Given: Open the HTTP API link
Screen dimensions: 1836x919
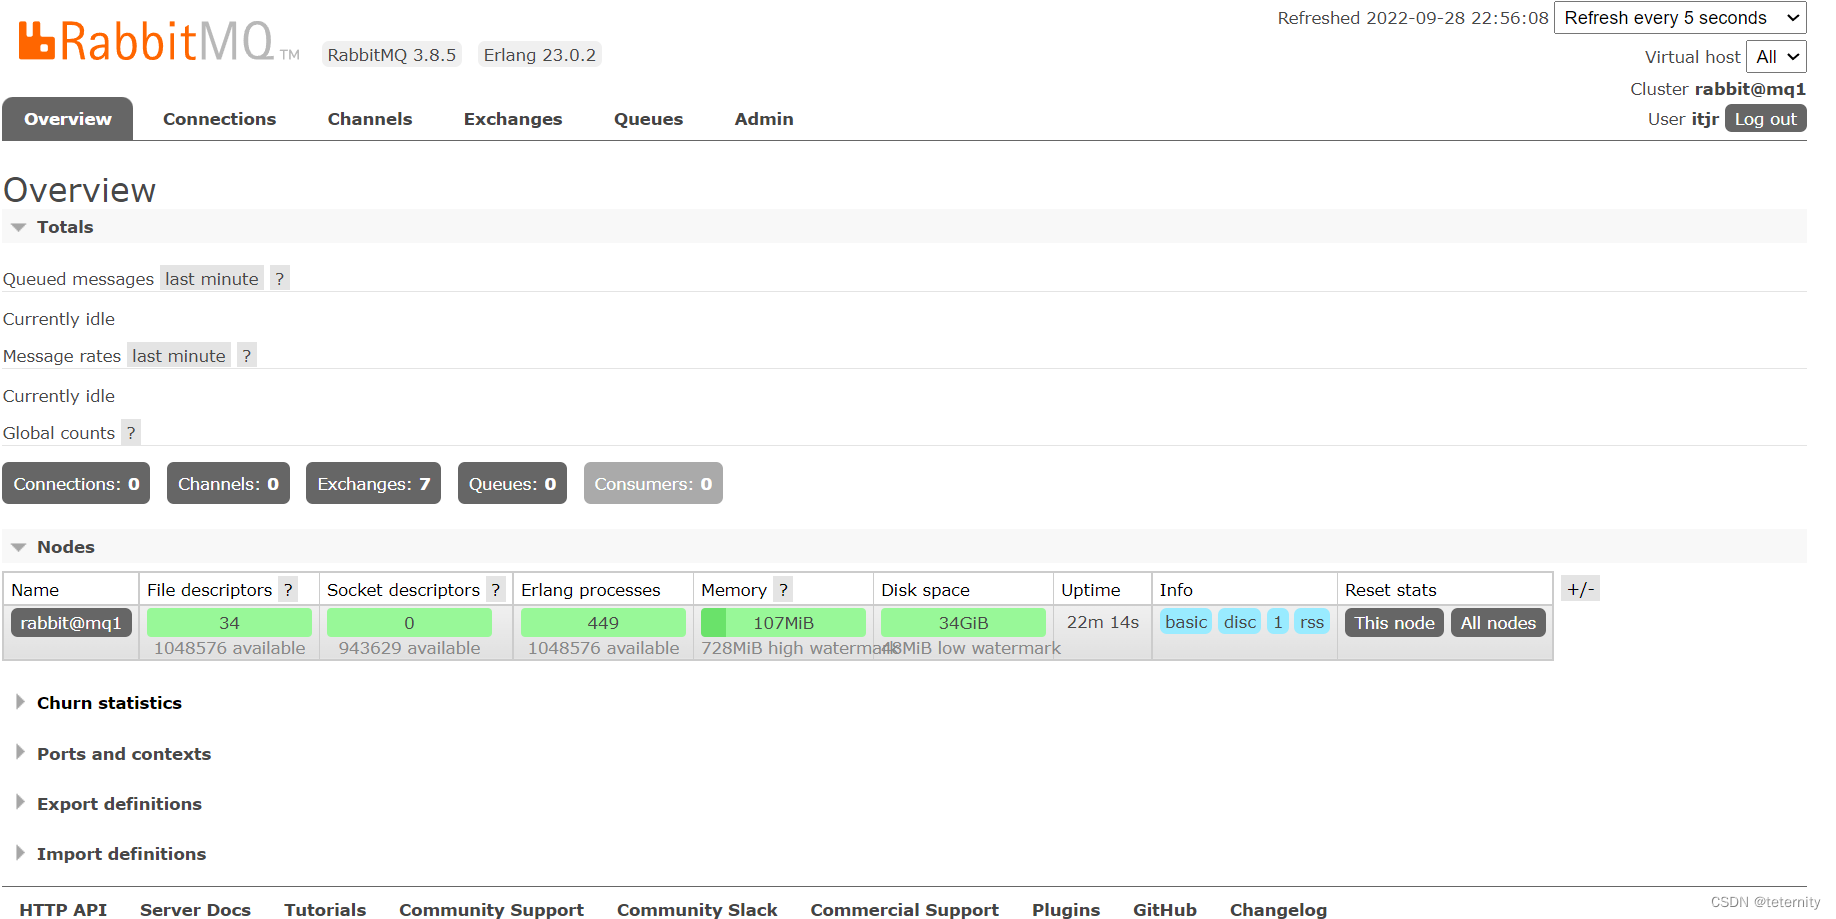Looking at the screenshot, I should [x=63, y=910].
